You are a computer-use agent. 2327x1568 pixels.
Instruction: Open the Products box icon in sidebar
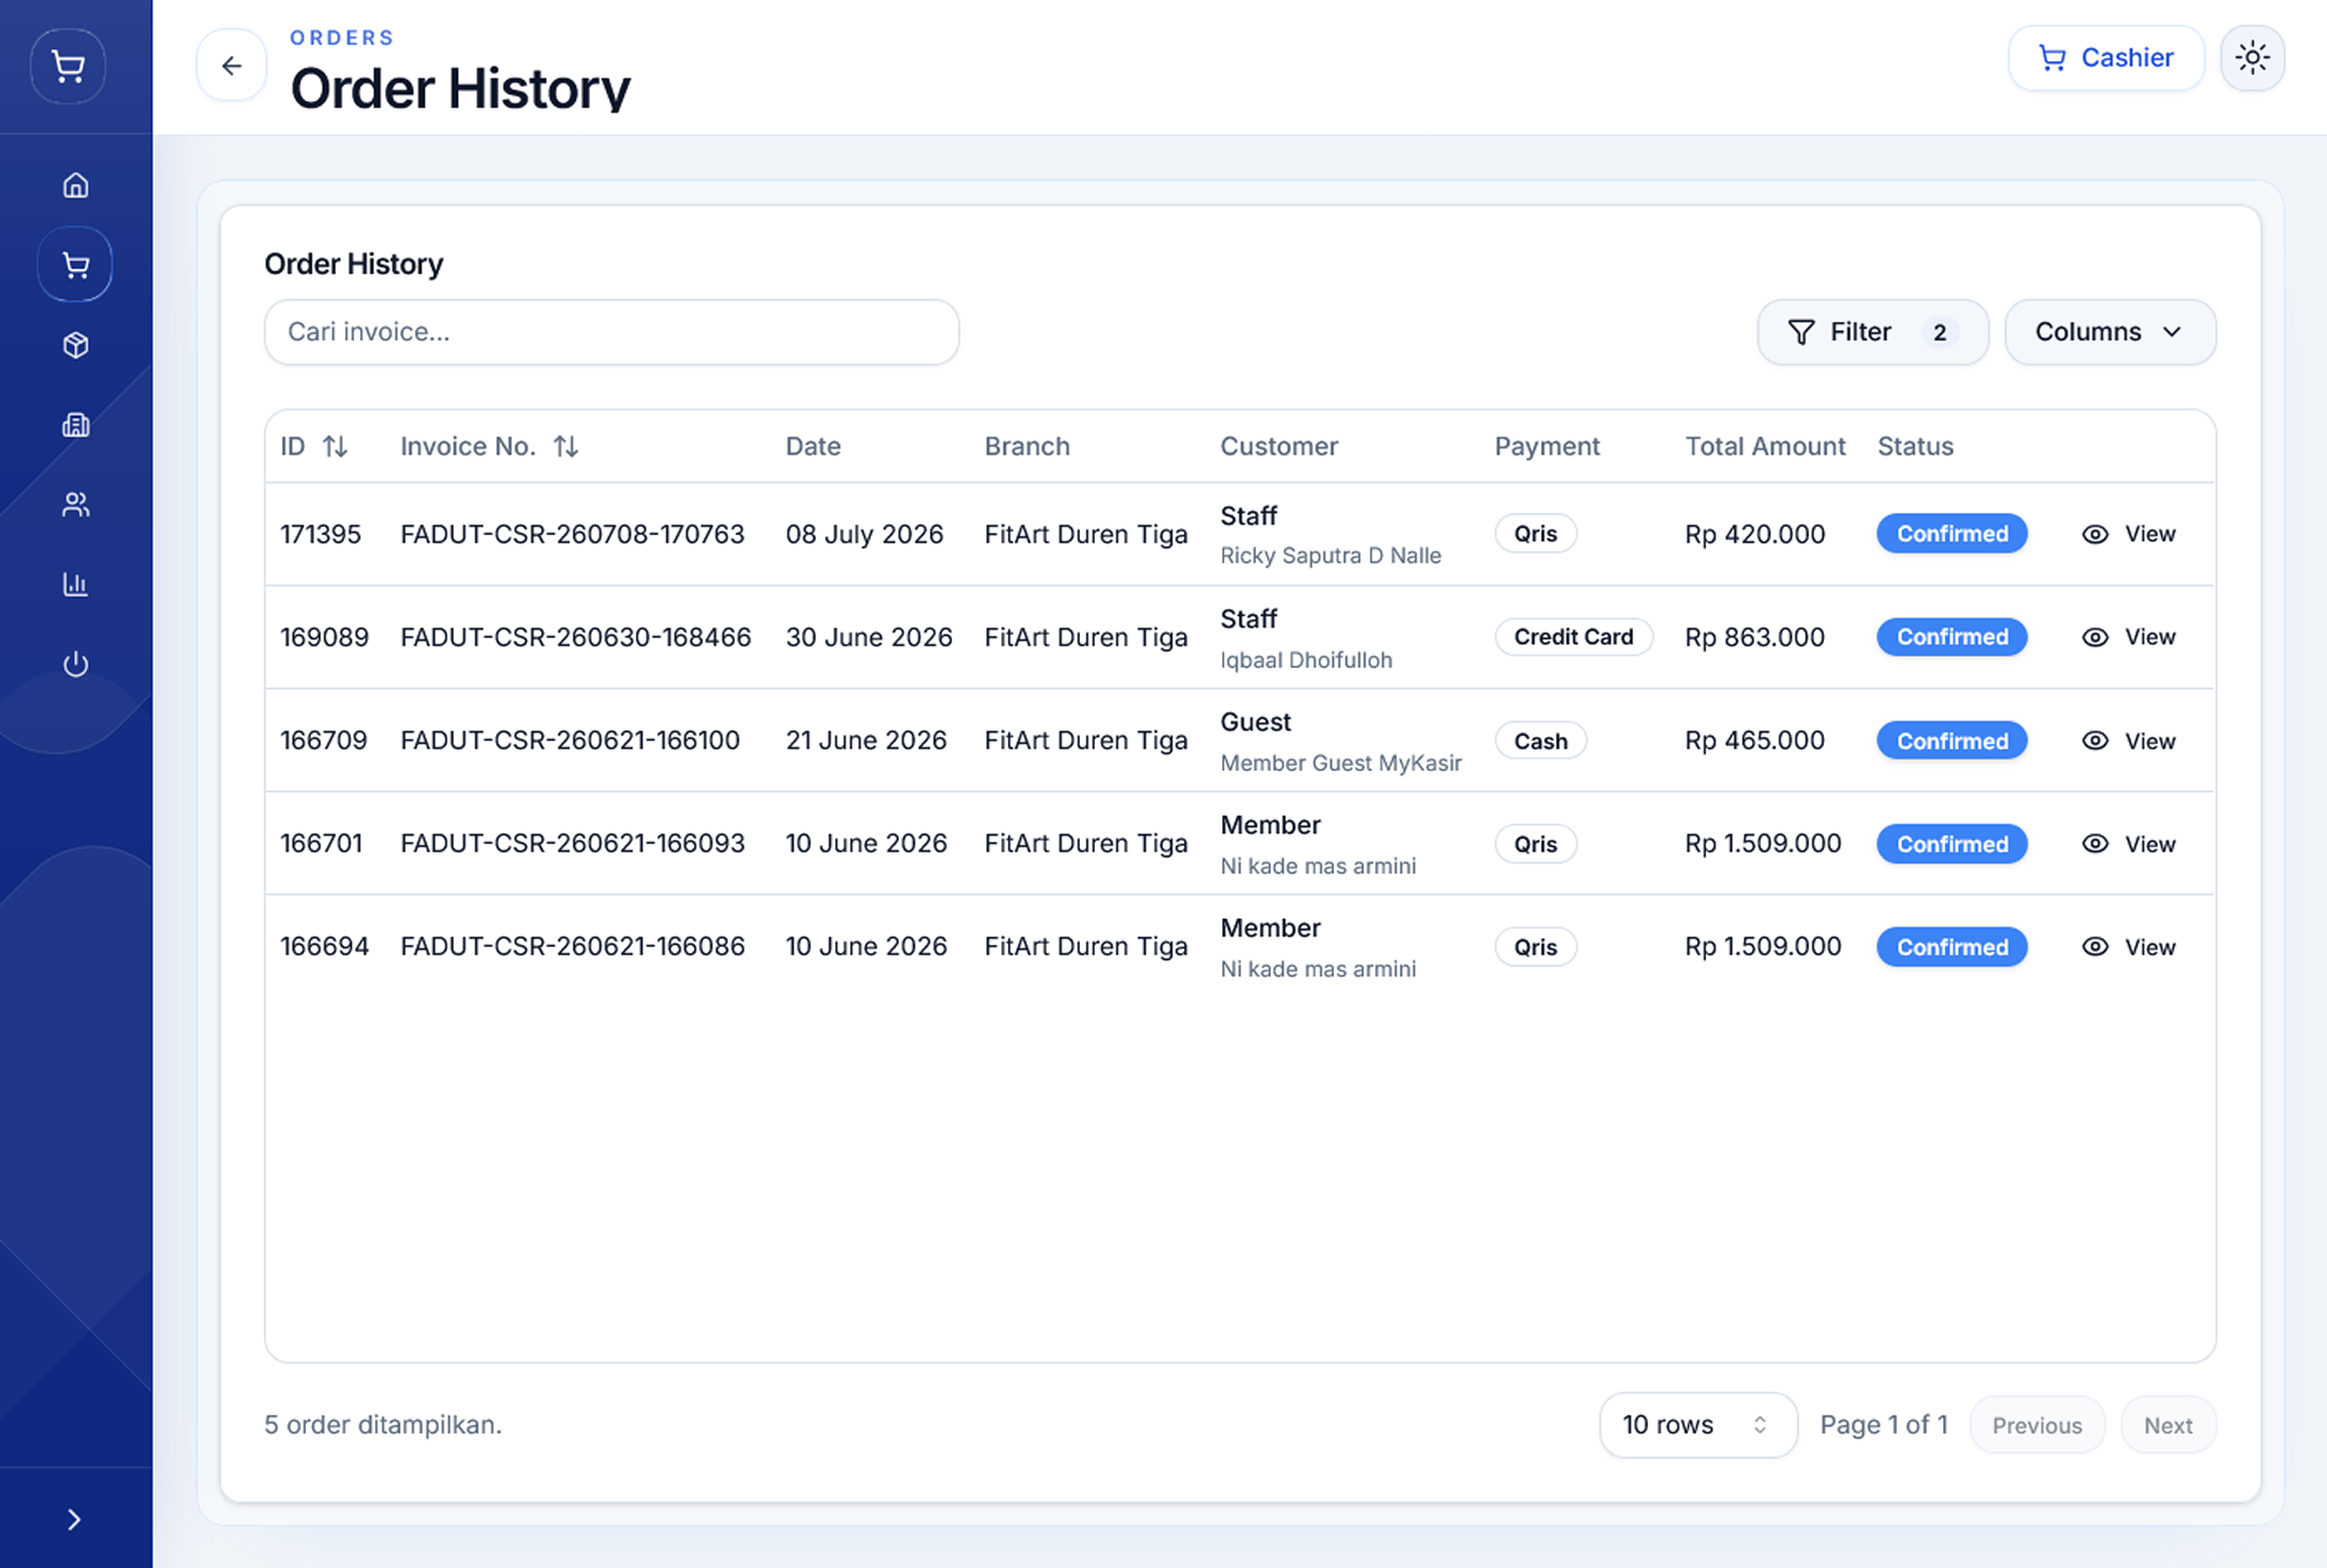[76, 345]
